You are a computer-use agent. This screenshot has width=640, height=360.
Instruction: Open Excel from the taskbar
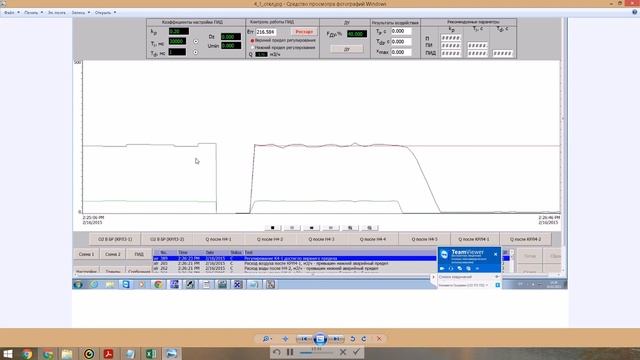point(151,354)
